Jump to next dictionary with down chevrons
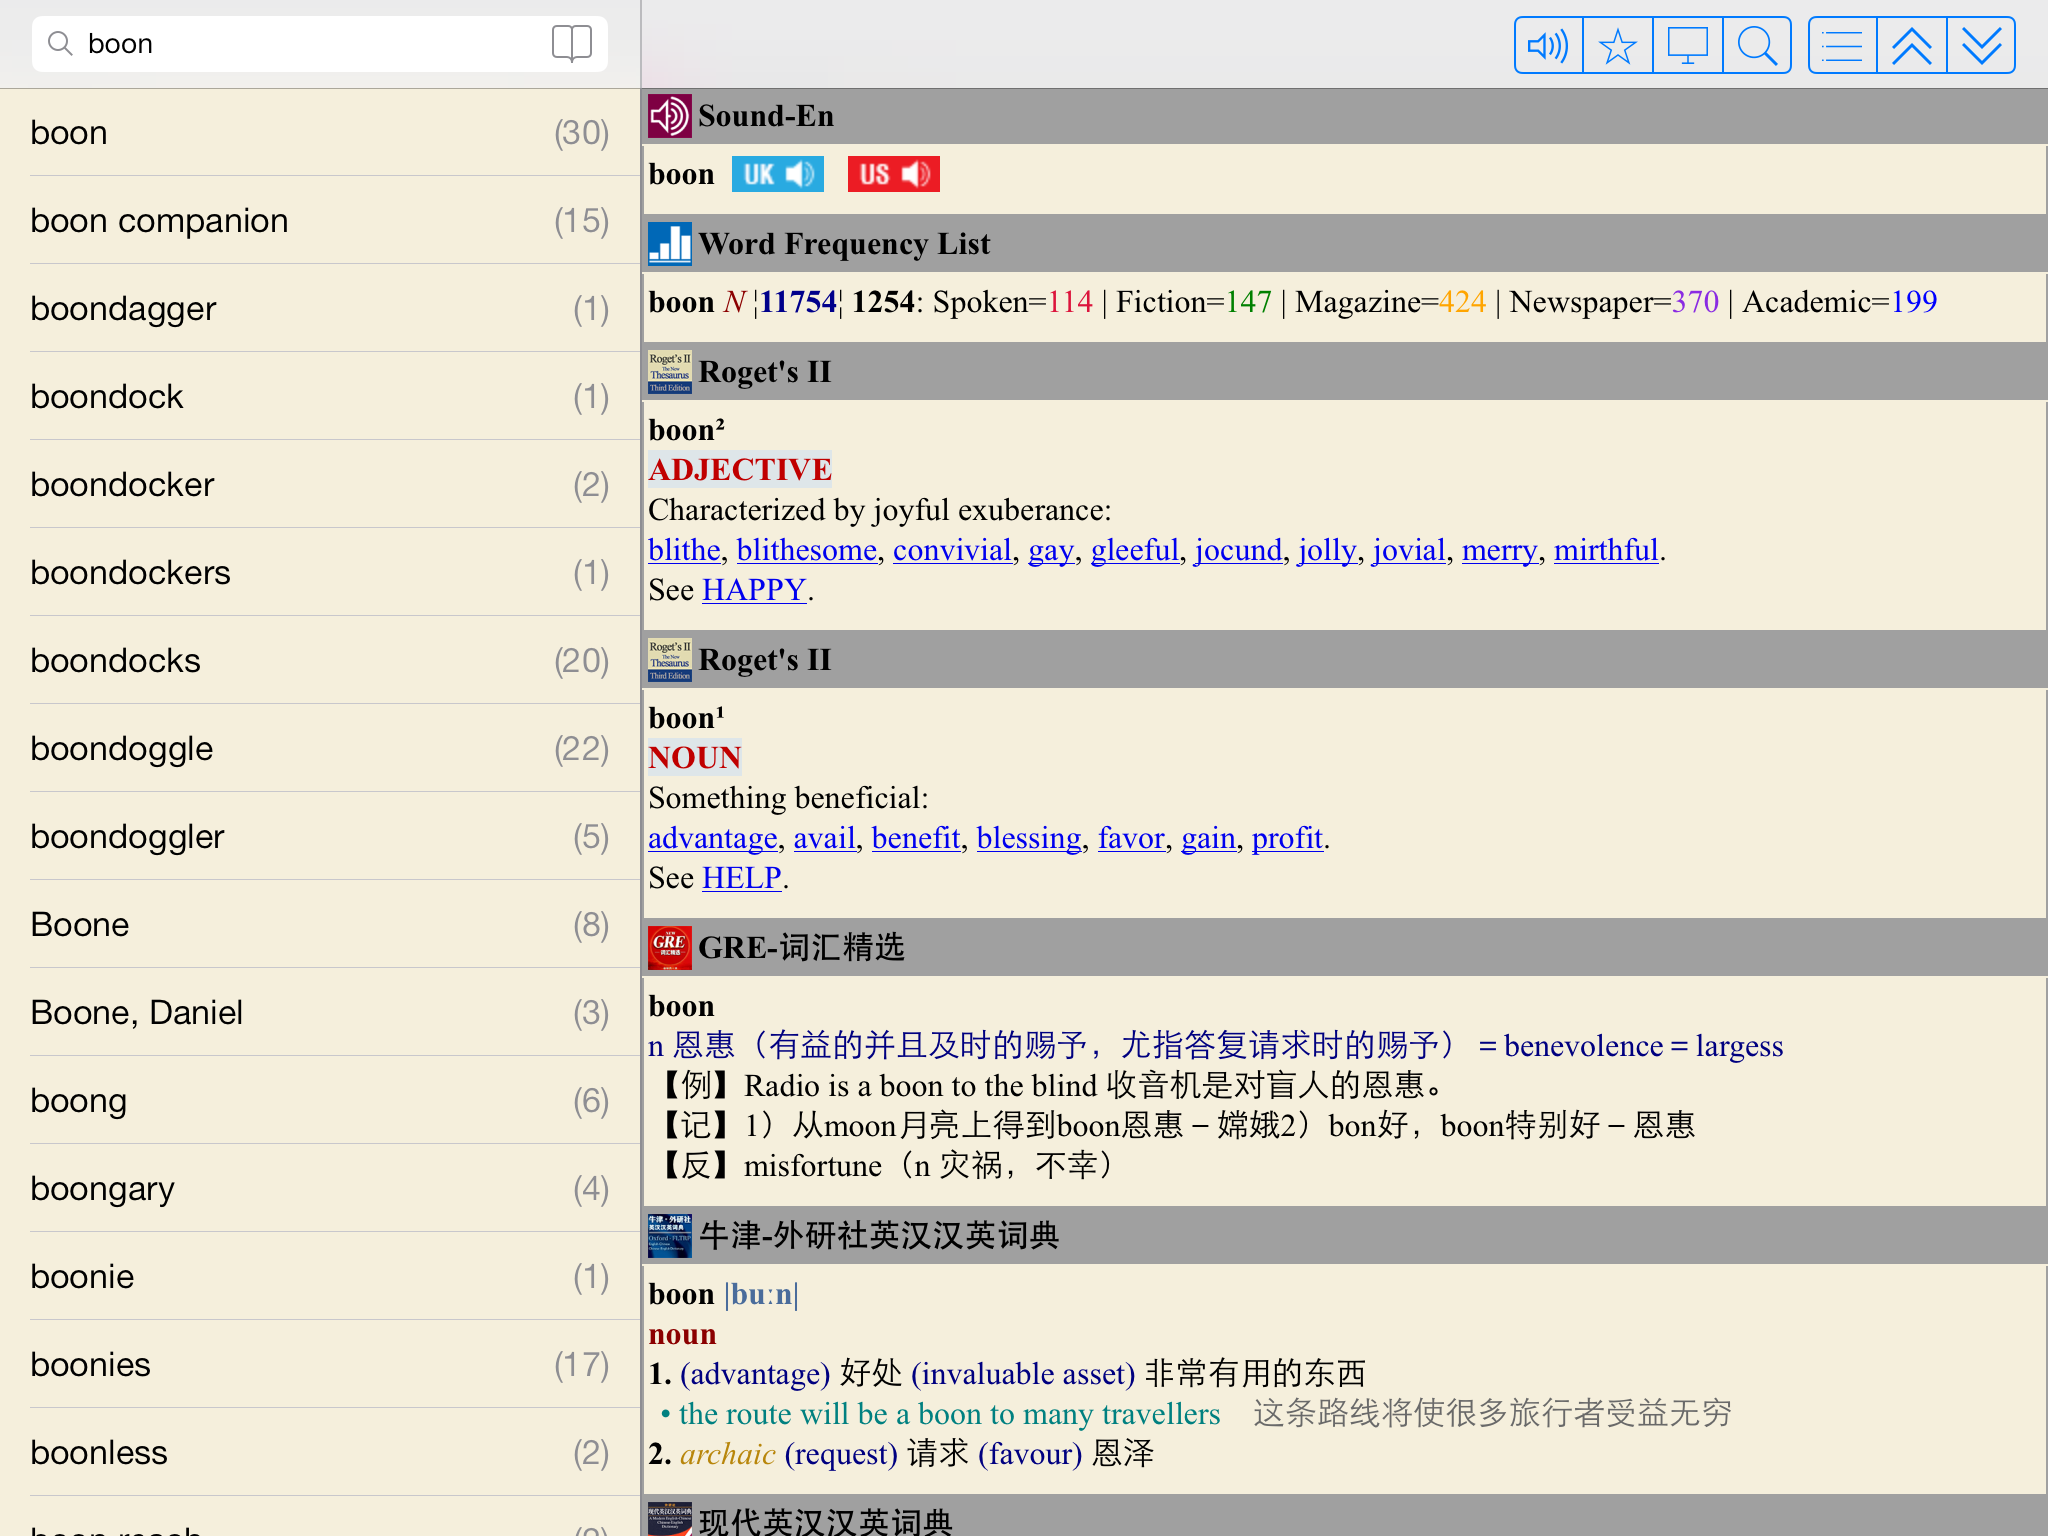 pos(1981,46)
